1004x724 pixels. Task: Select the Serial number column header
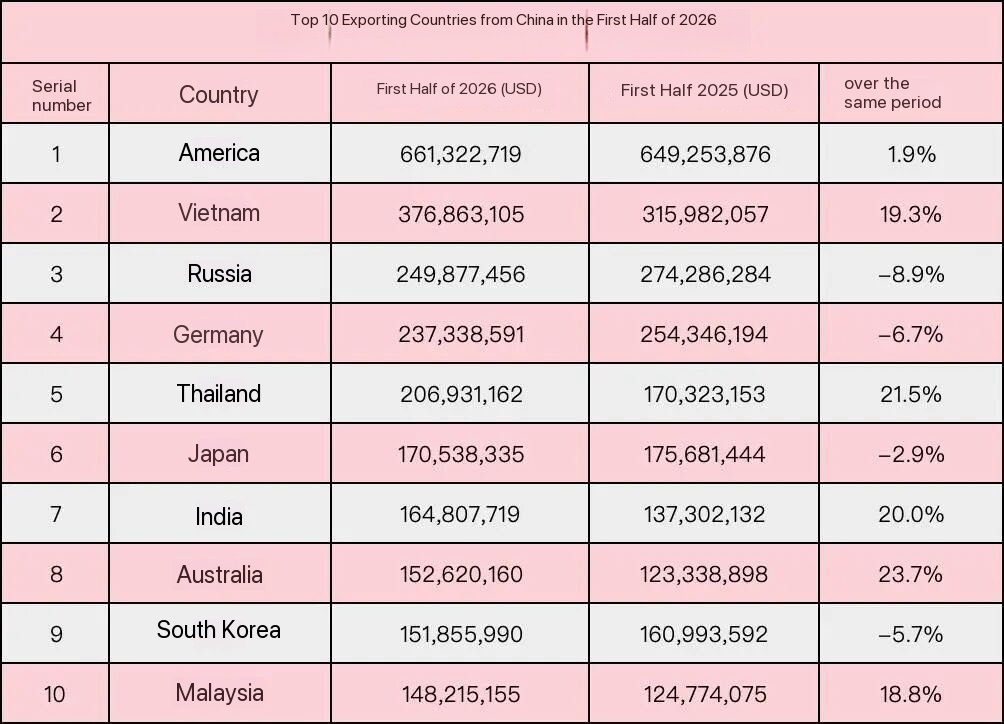point(61,95)
